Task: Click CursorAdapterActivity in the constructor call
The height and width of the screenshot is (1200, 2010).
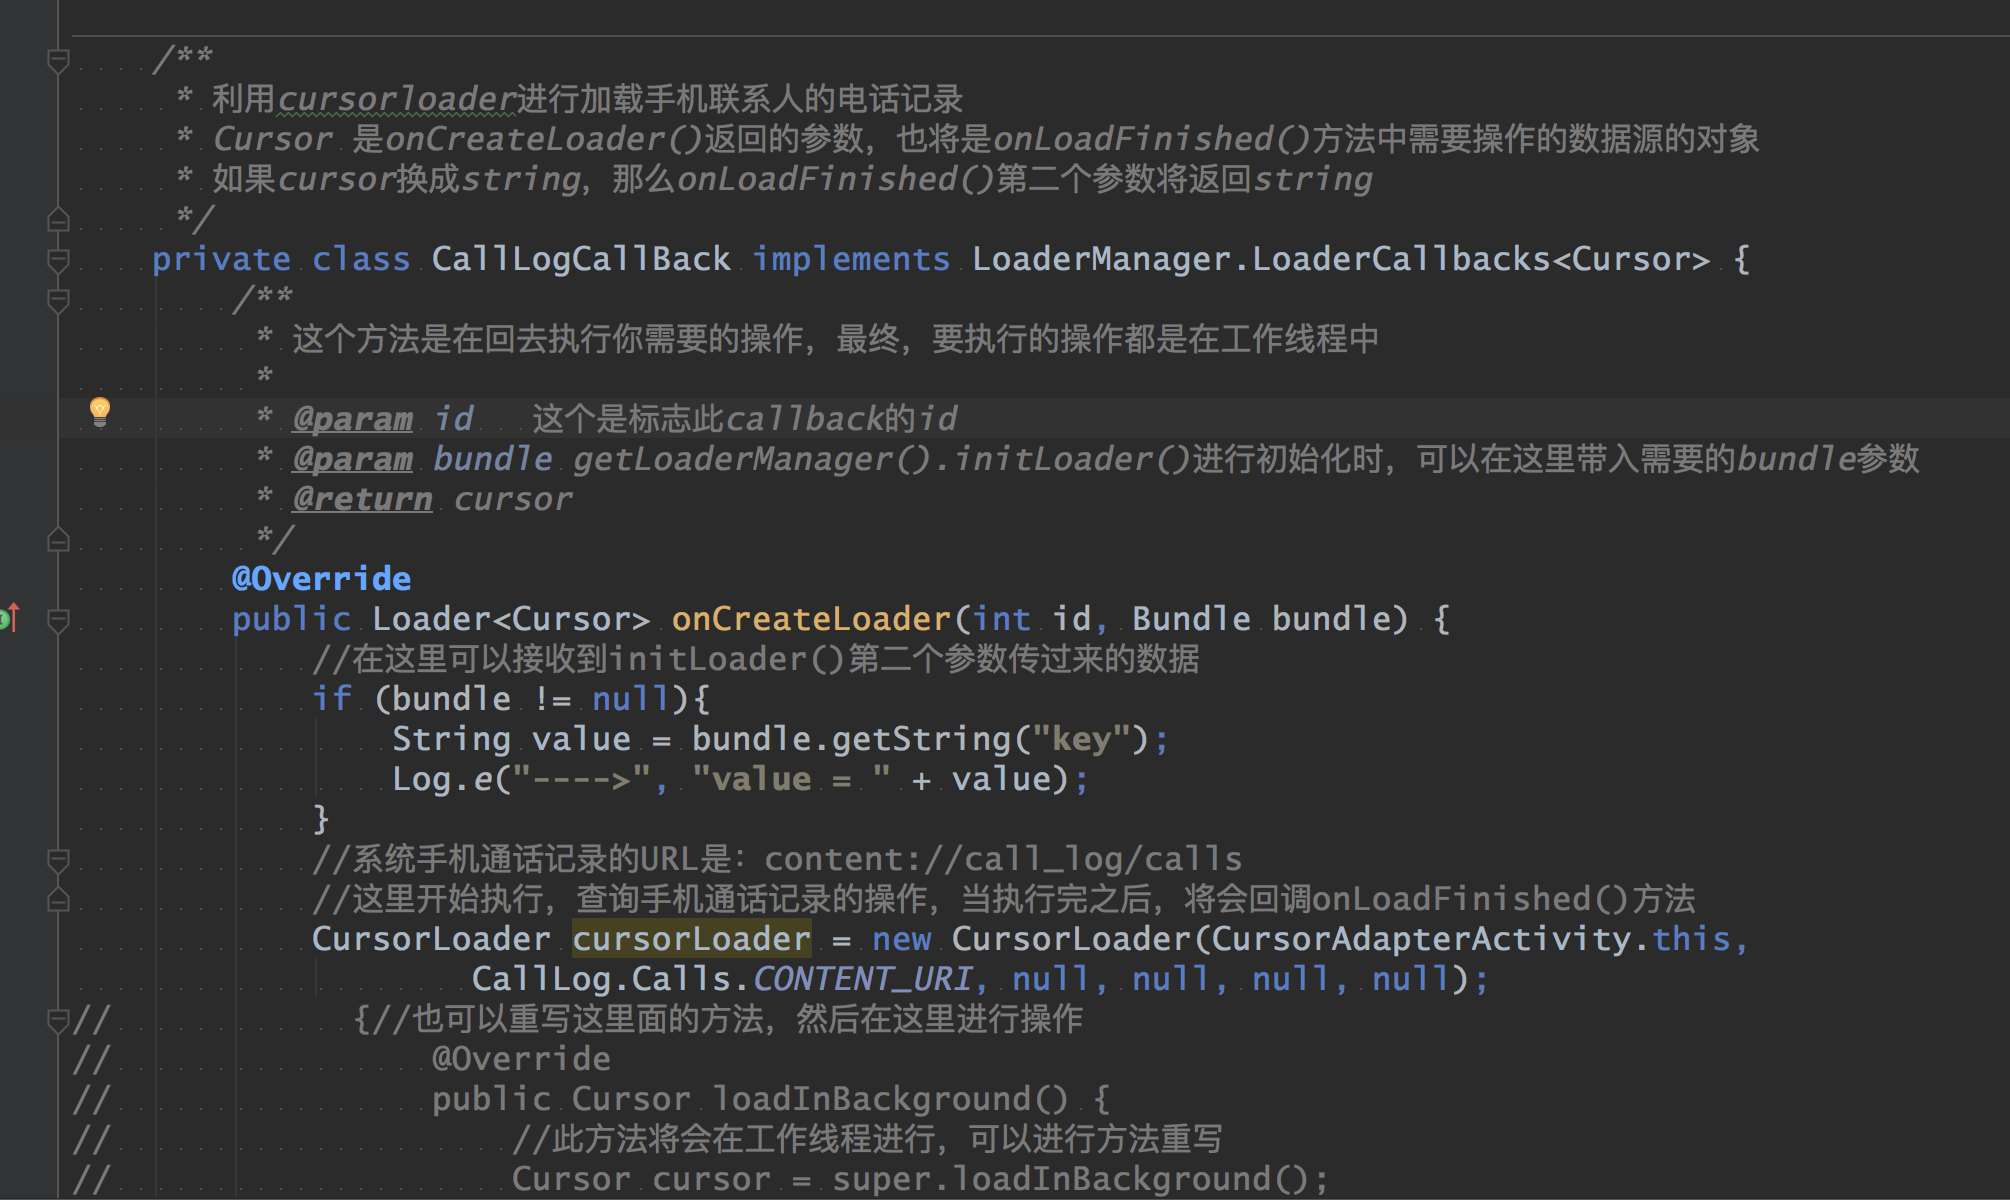Action: (x=1421, y=939)
